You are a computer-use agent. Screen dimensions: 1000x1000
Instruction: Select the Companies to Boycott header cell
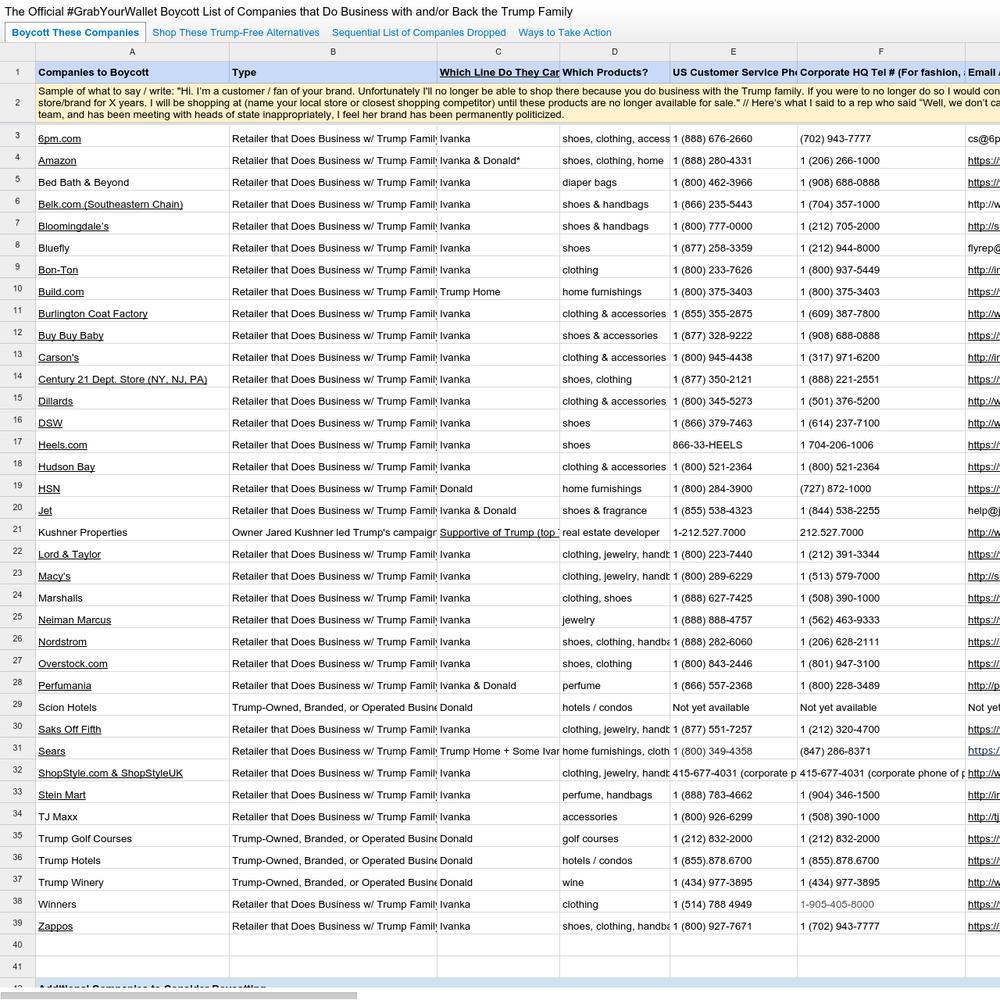(x=132, y=73)
